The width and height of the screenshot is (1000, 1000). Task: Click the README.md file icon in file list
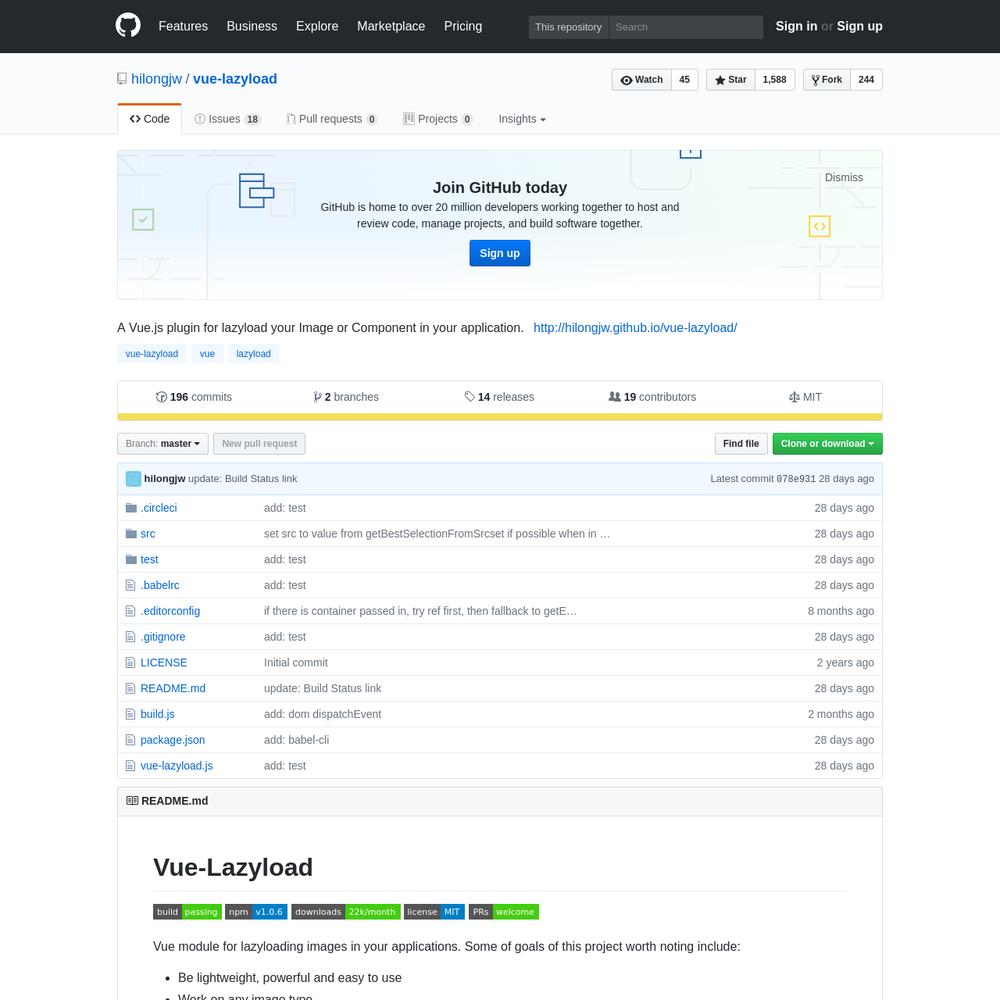point(131,689)
